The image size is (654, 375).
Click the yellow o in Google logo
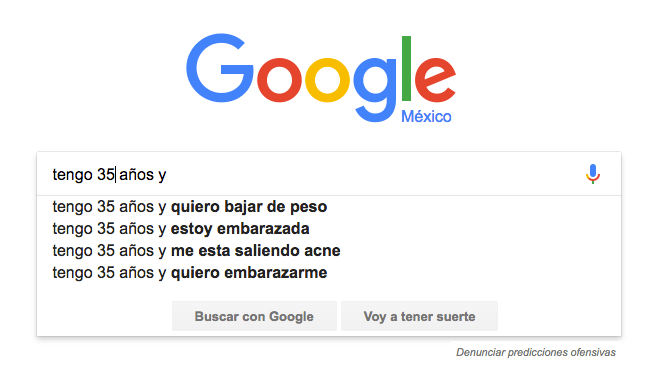(327, 80)
